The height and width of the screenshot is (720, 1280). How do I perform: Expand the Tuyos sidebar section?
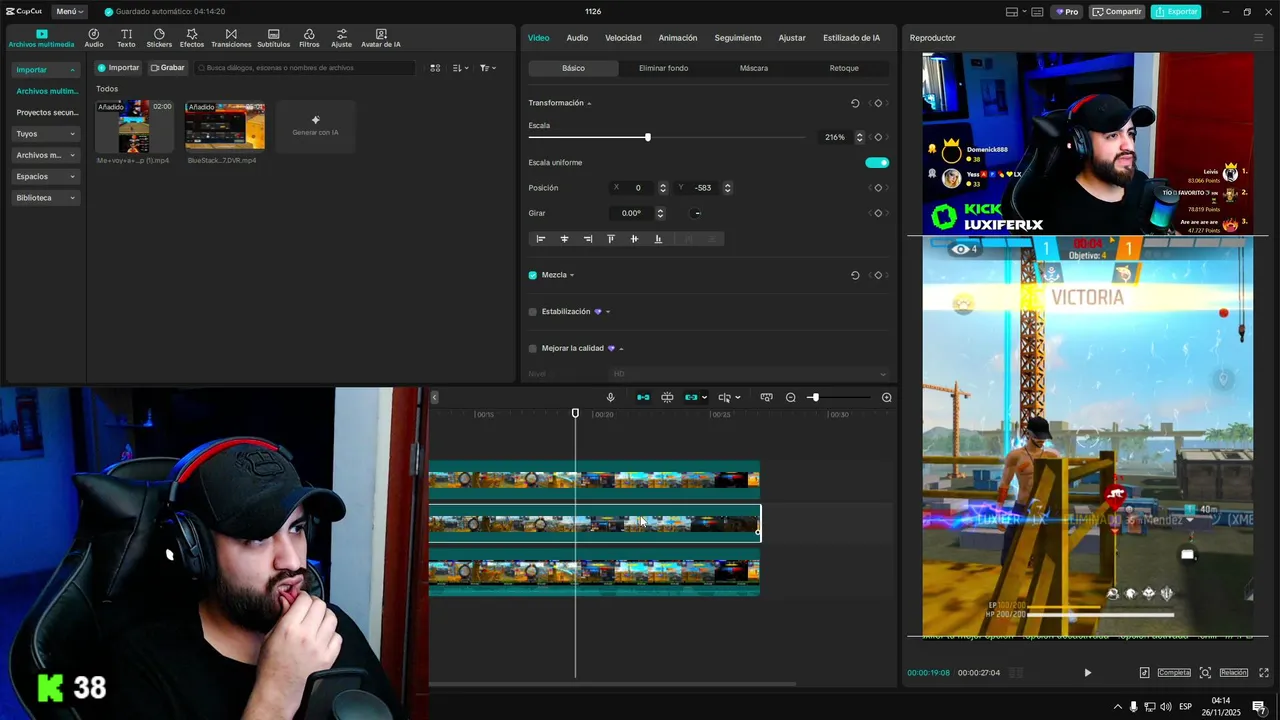pyautogui.click(x=46, y=133)
